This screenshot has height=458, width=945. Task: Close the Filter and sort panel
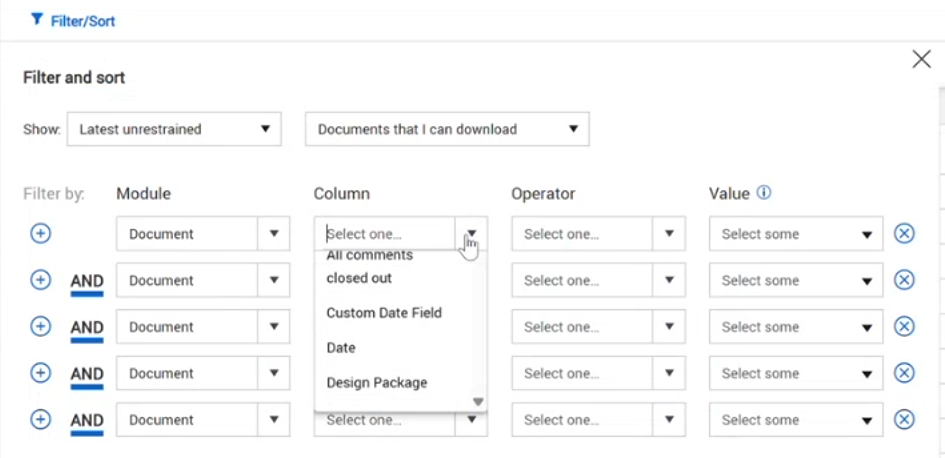921,59
